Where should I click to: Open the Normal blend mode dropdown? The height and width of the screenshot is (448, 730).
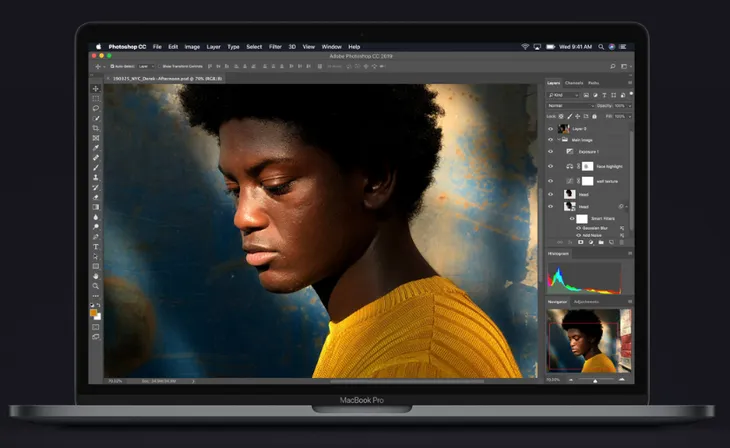pos(571,106)
